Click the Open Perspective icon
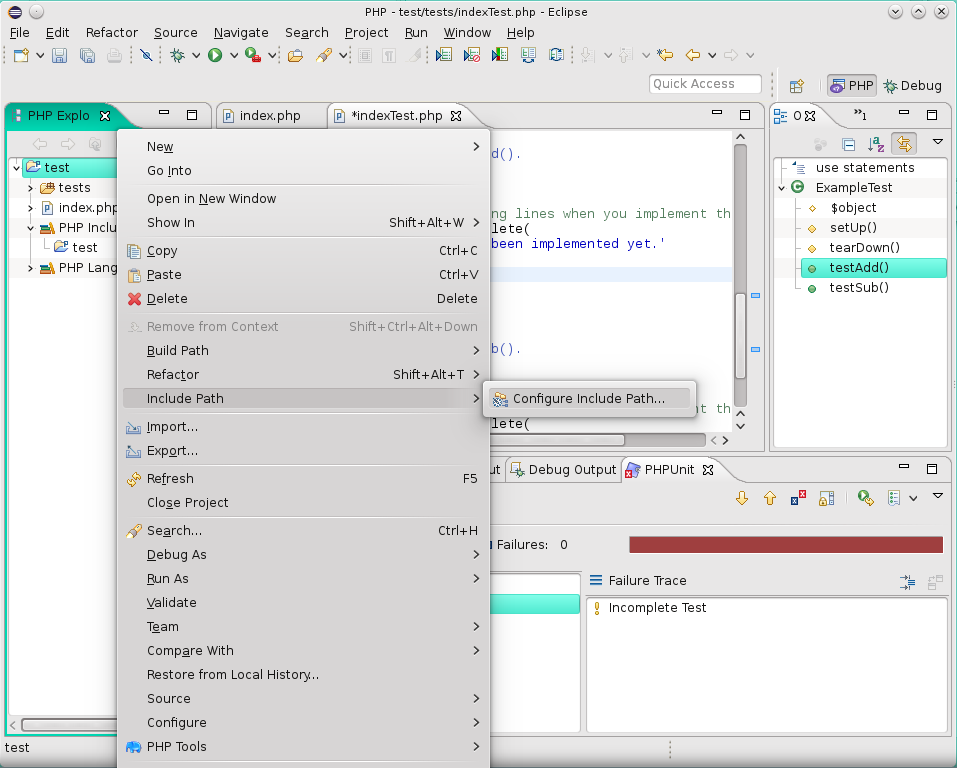 click(797, 86)
